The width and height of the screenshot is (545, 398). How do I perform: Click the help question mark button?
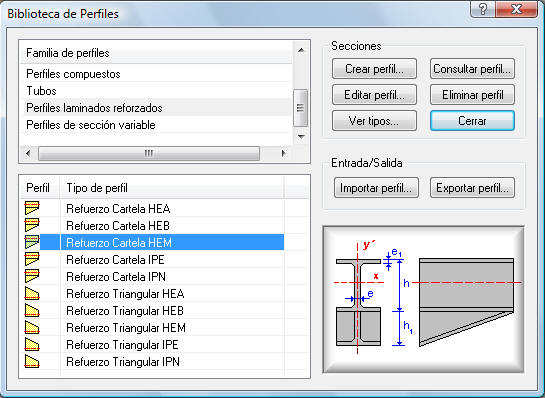pos(483,9)
